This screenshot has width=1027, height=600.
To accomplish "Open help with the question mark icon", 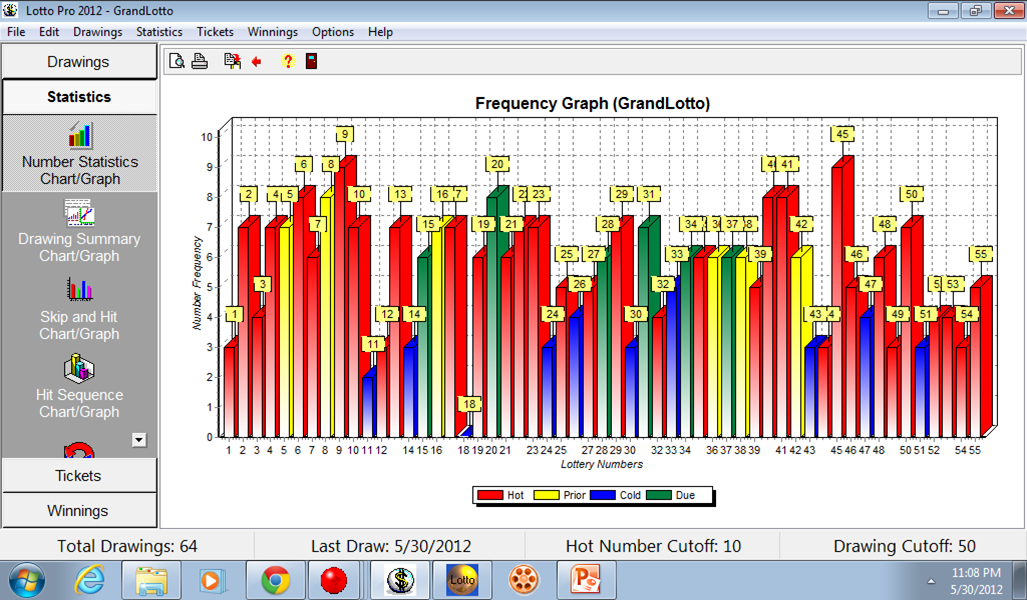I will [x=288, y=61].
